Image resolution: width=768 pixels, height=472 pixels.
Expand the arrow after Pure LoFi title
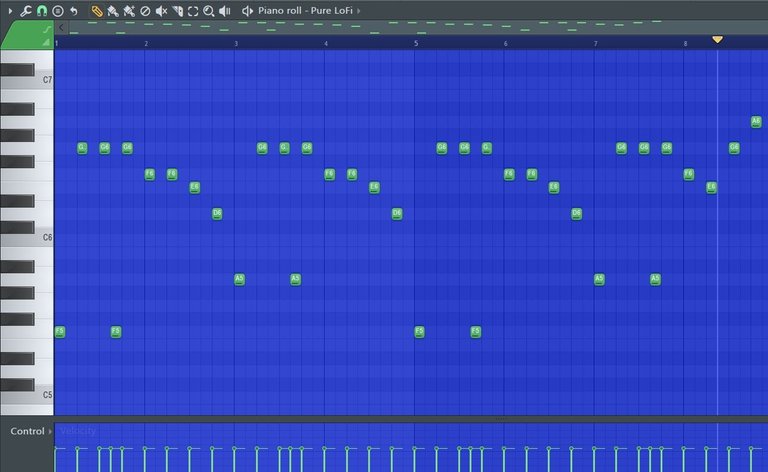click(359, 10)
